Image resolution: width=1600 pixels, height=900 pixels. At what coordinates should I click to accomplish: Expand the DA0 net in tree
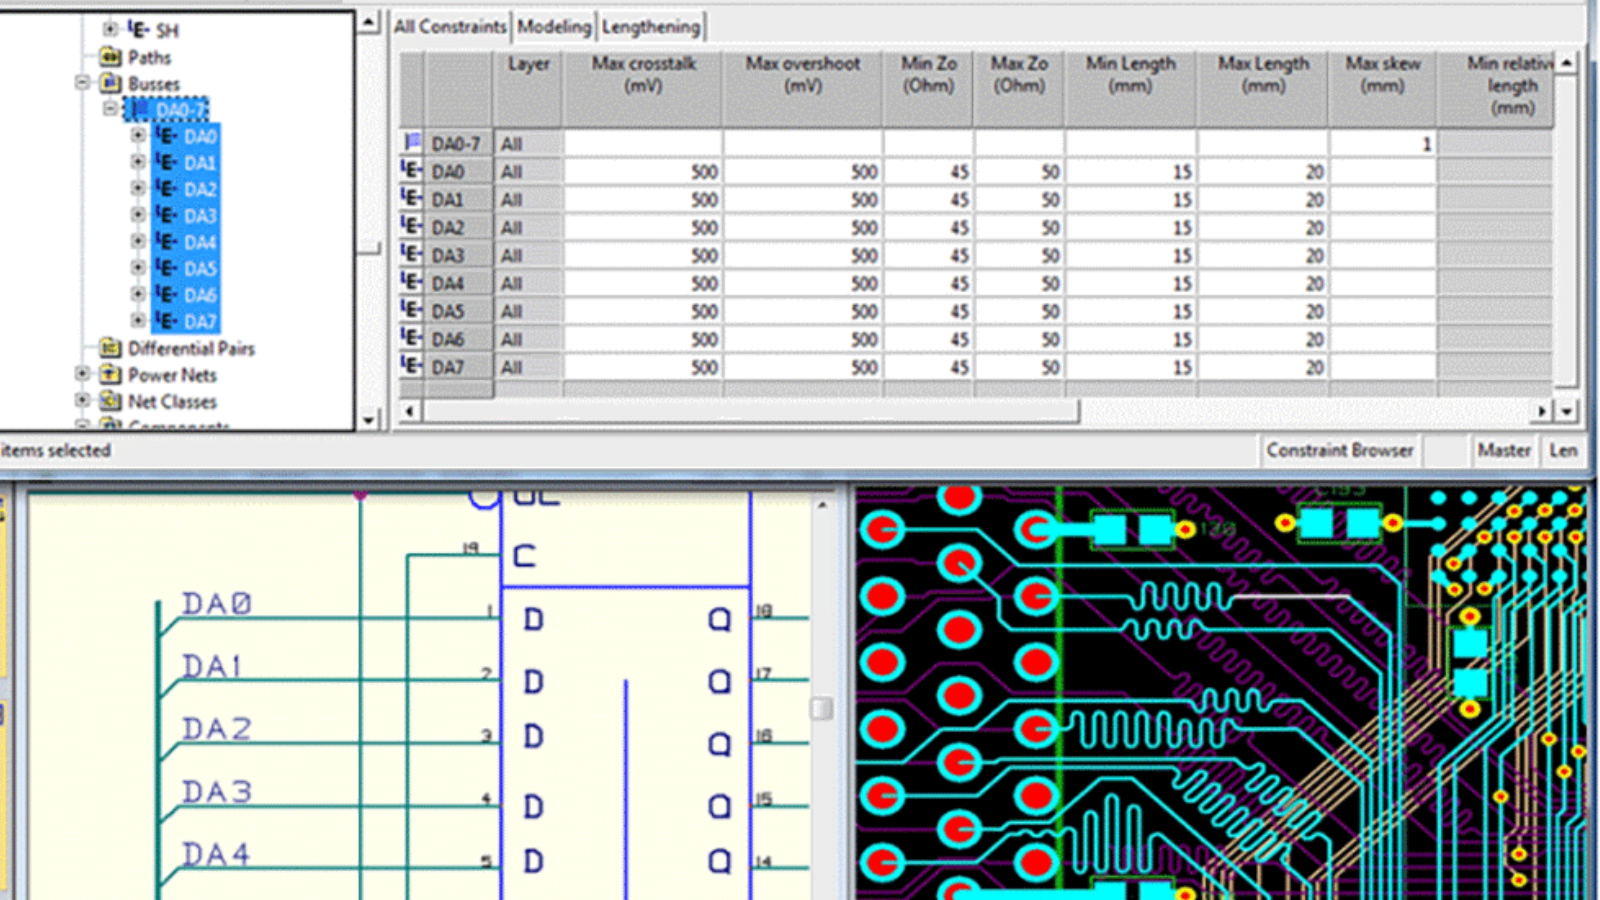click(x=138, y=136)
